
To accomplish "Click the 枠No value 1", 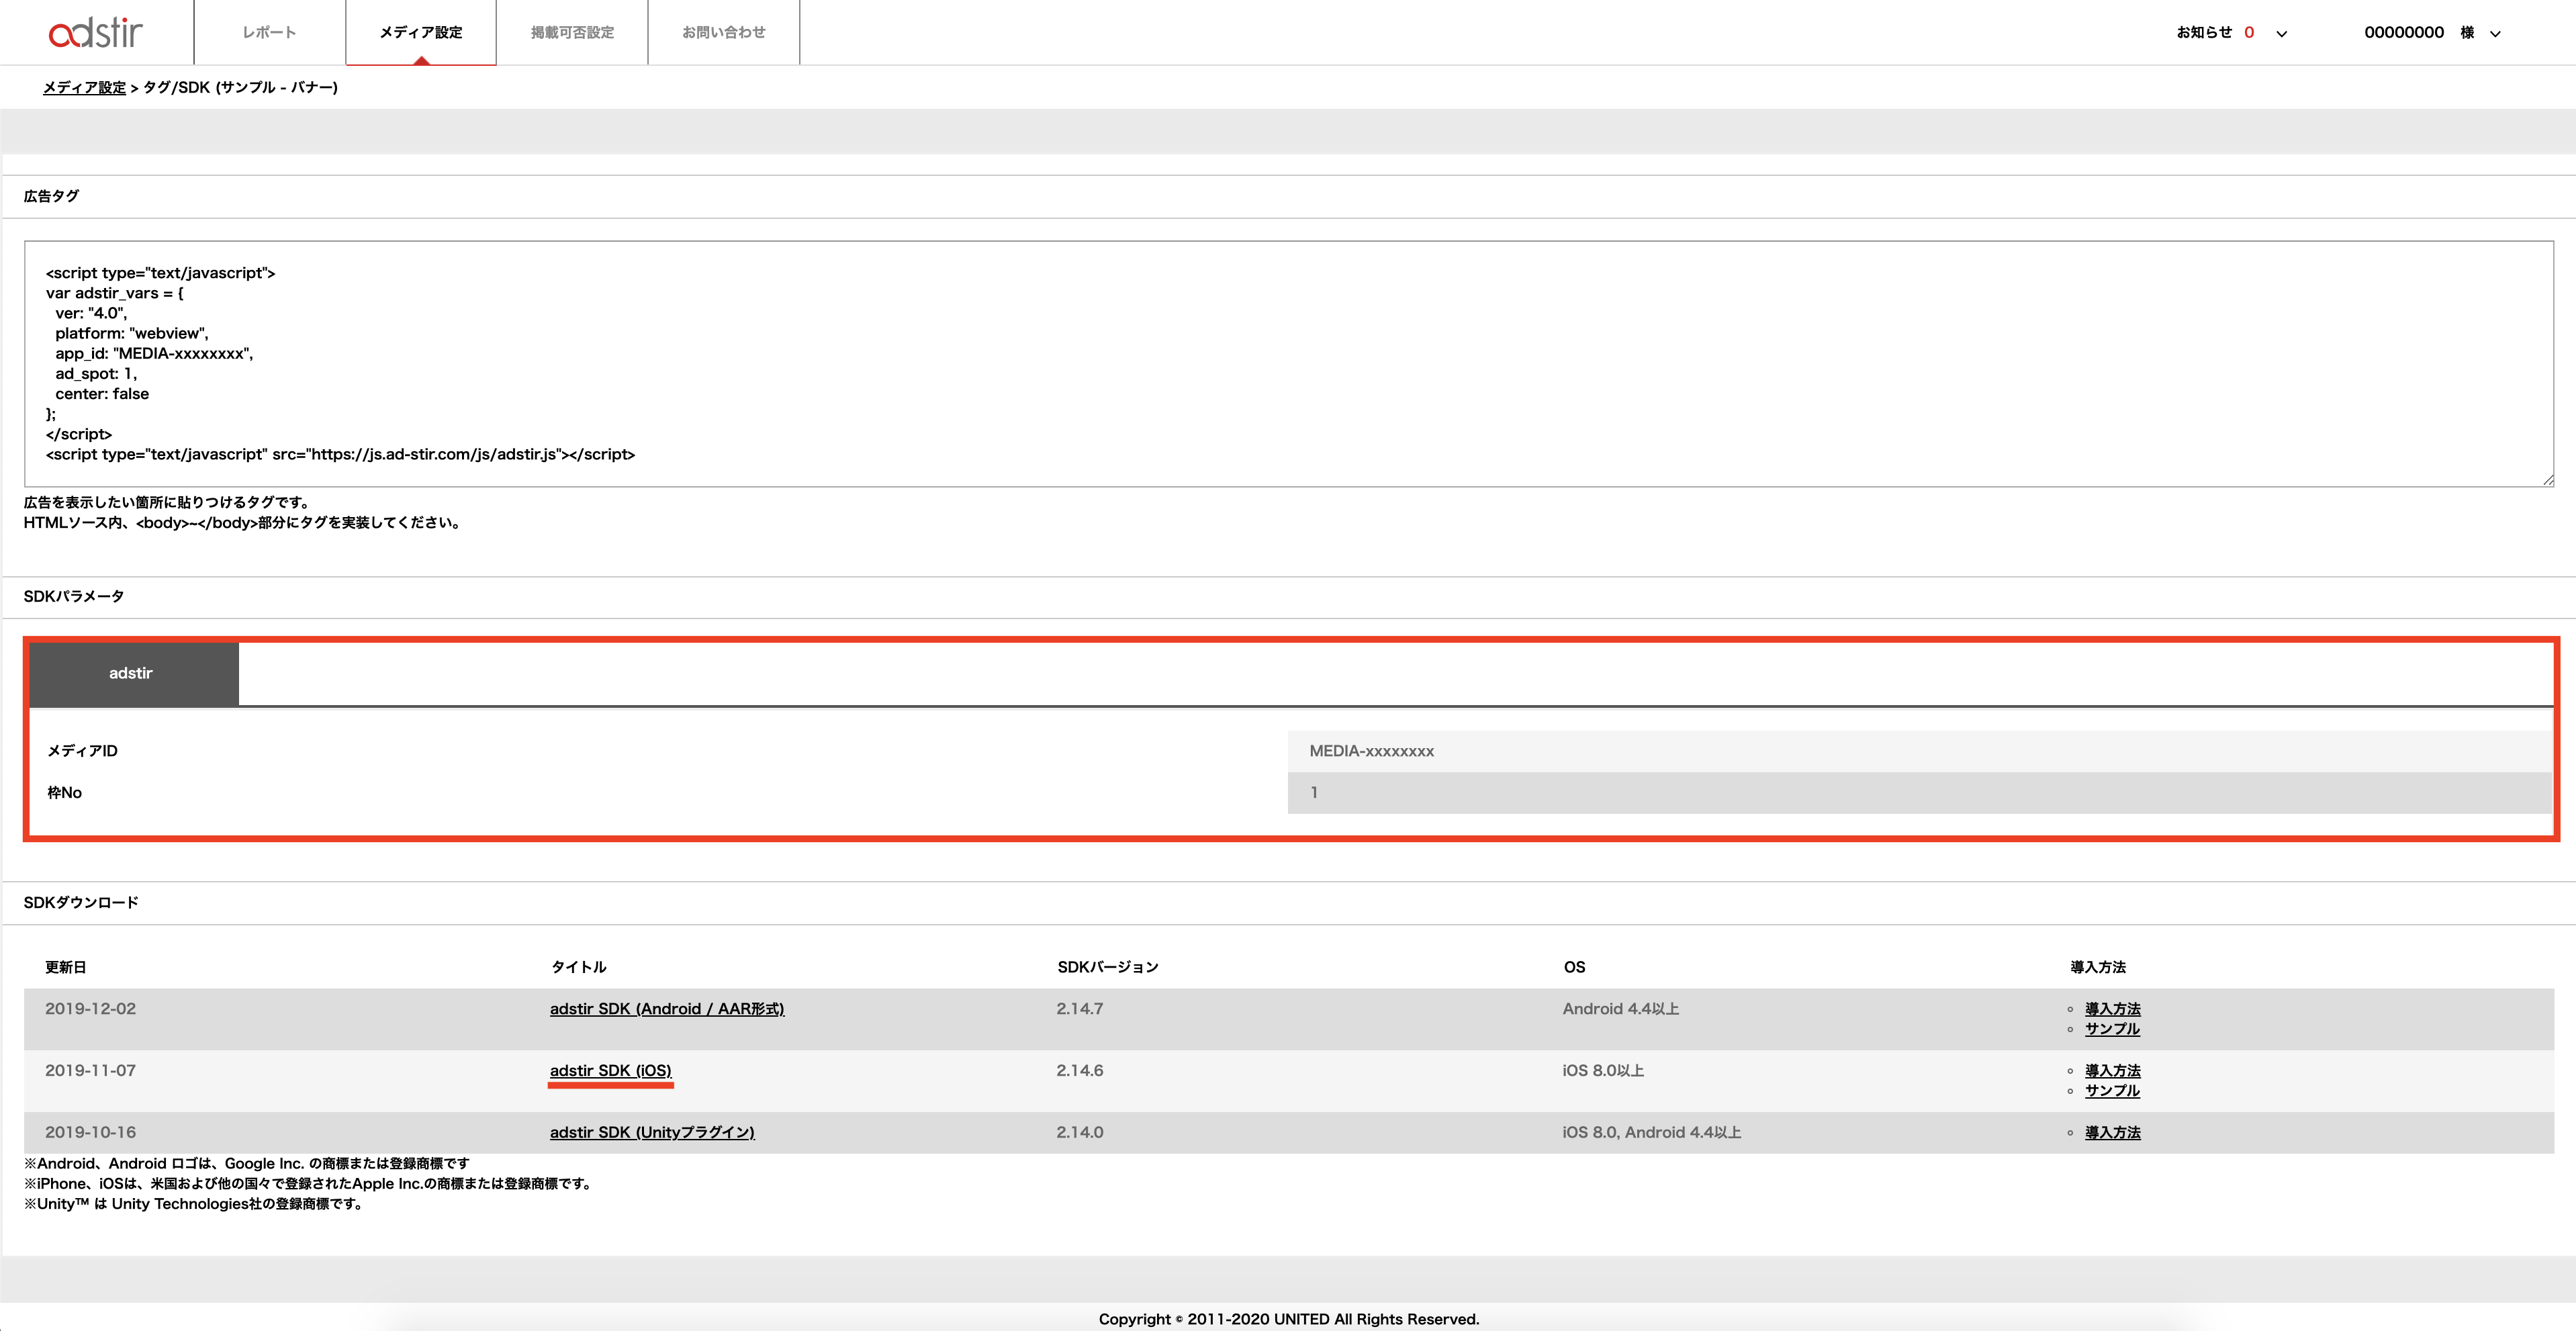I will coord(1314,793).
